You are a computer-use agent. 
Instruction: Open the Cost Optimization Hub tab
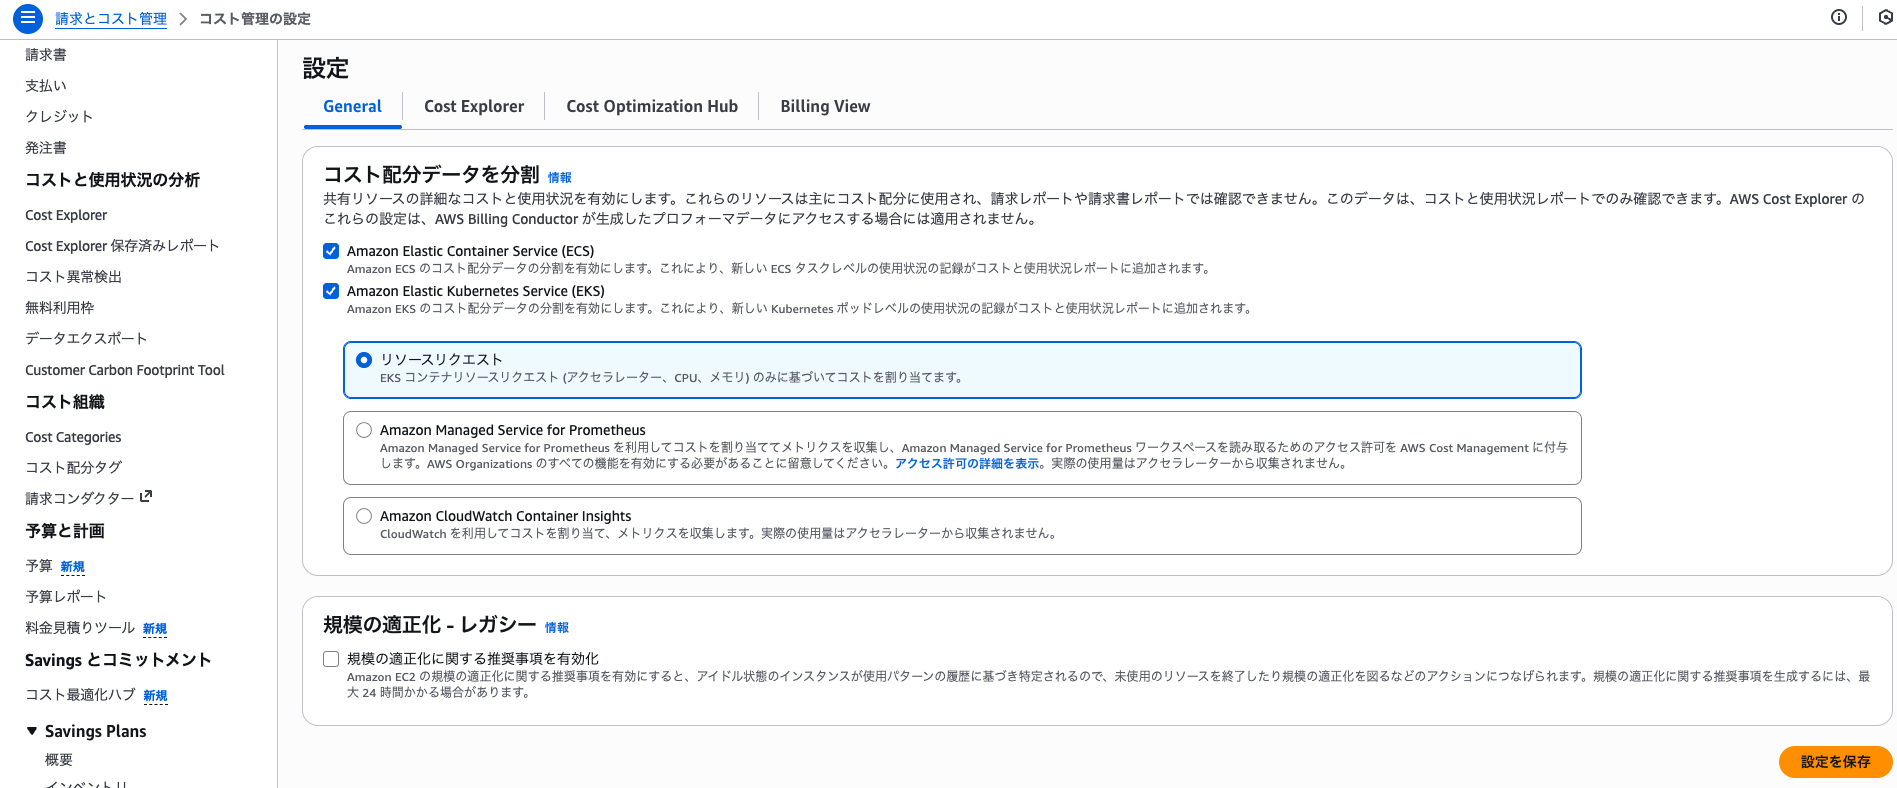coord(652,106)
